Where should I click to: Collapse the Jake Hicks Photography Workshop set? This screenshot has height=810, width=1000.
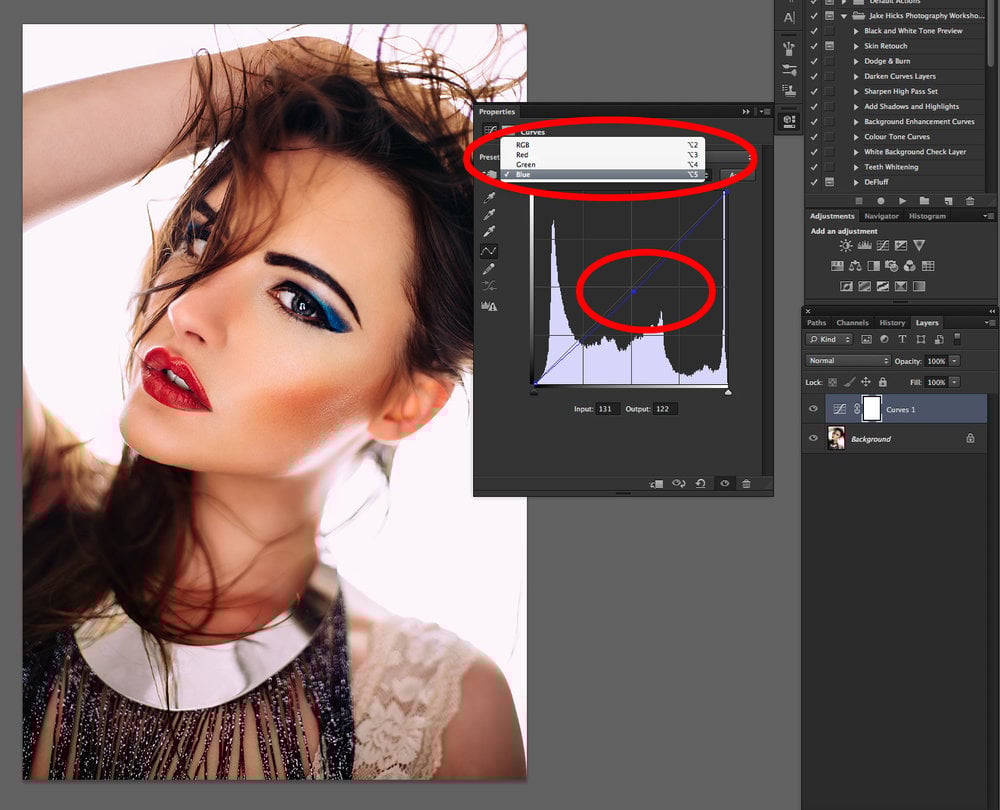[844, 16]
